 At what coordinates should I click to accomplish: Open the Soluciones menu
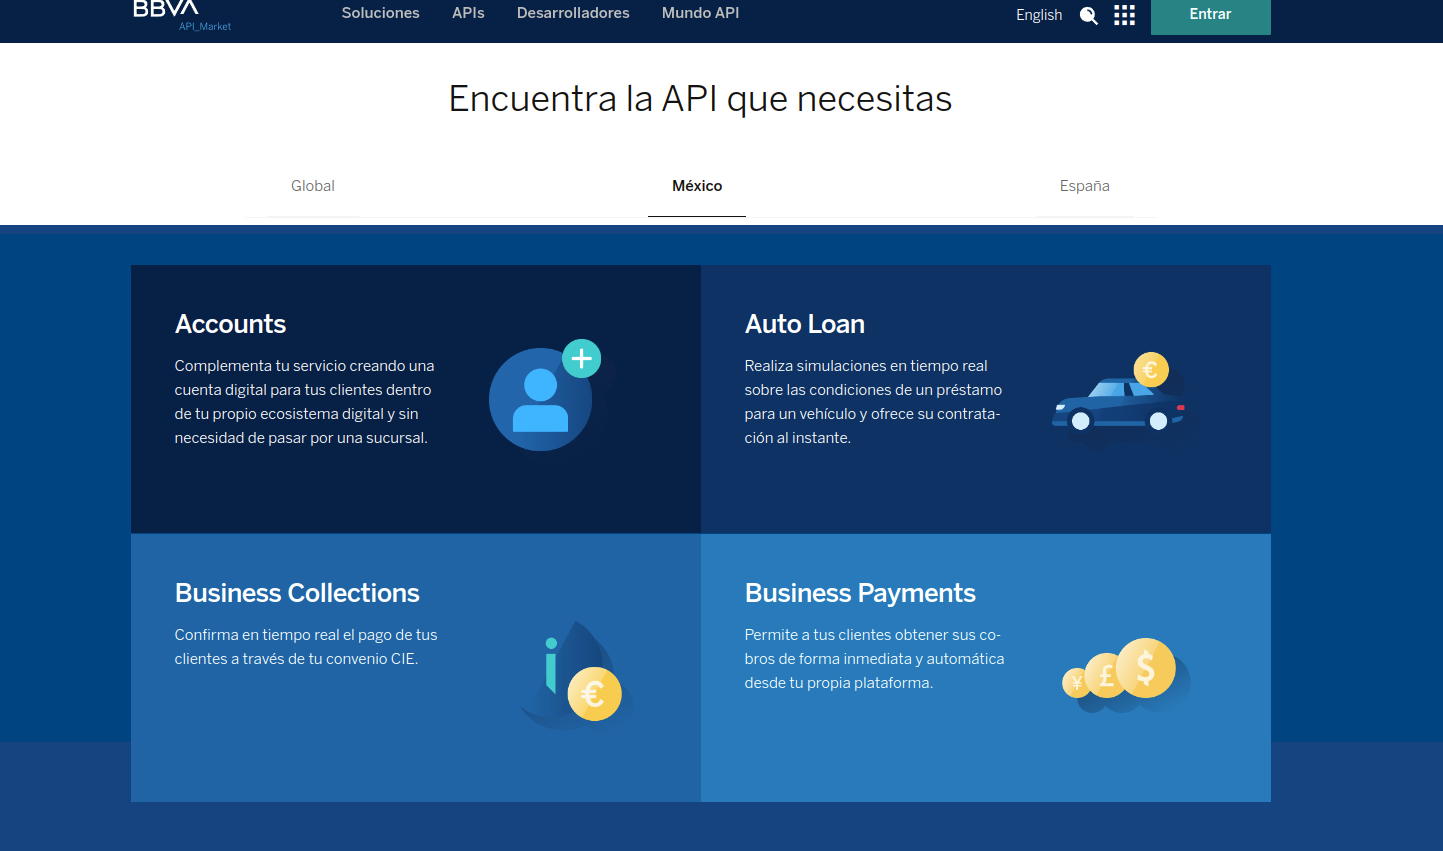380,13
